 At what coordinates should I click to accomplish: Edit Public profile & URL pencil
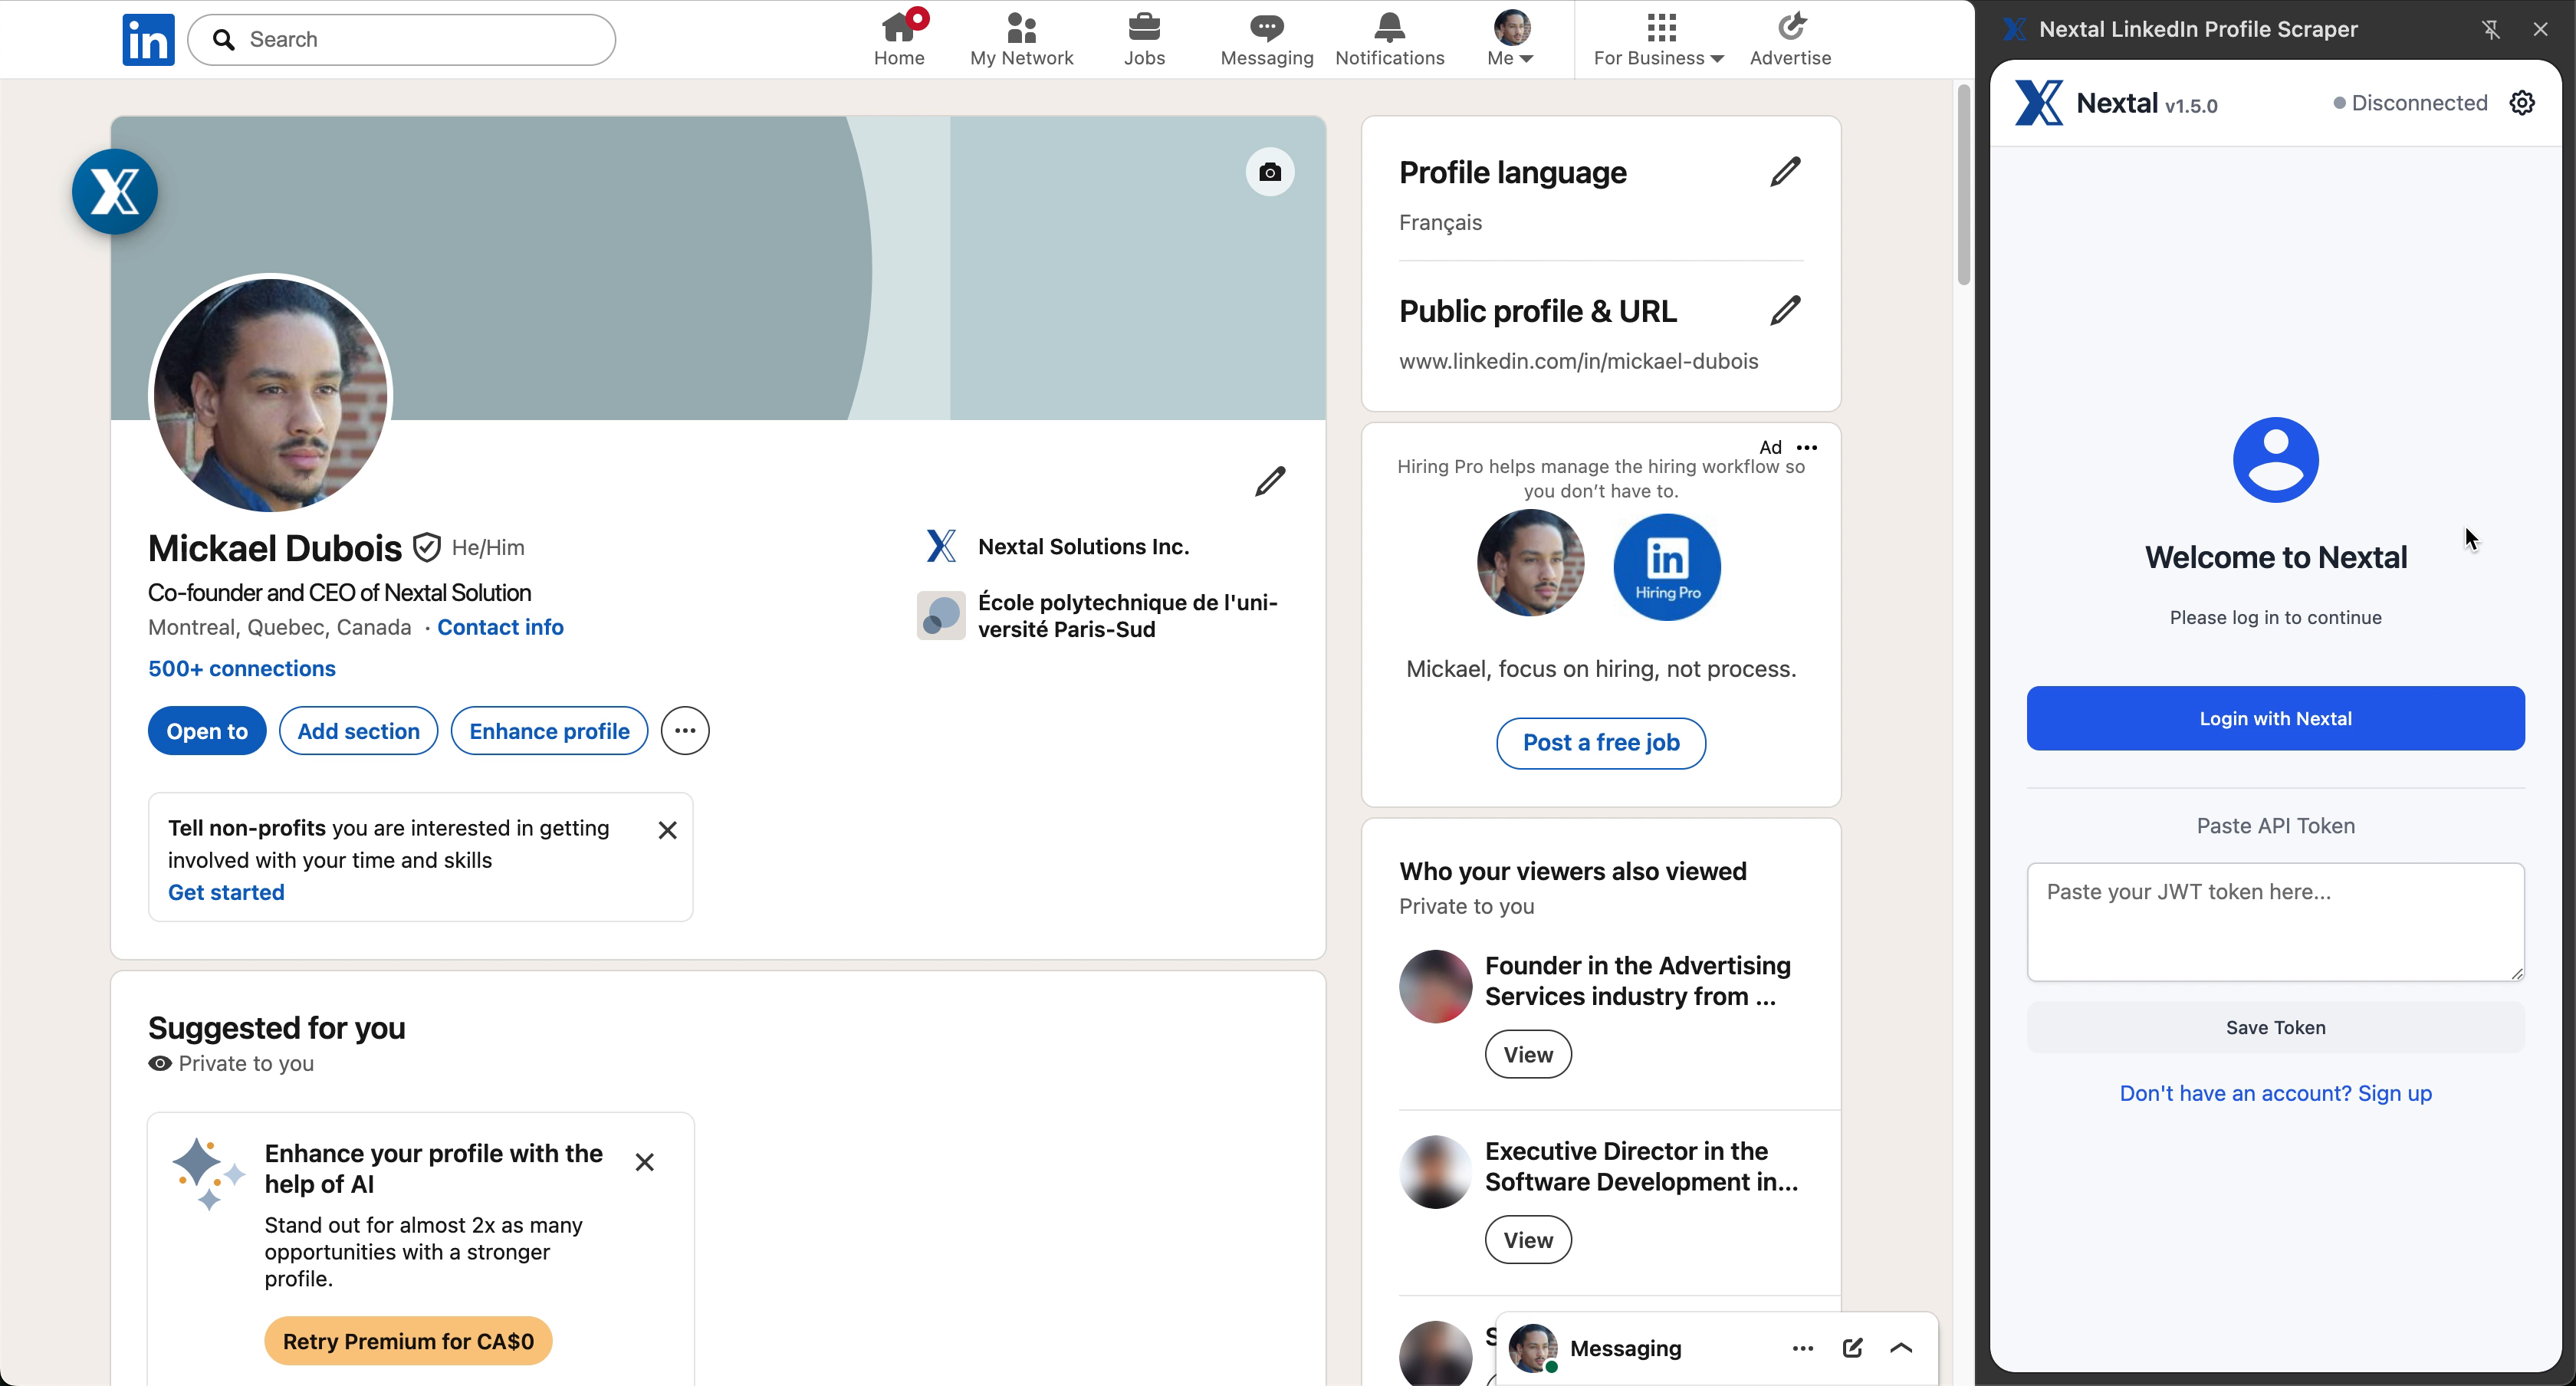click(1785, 311)
